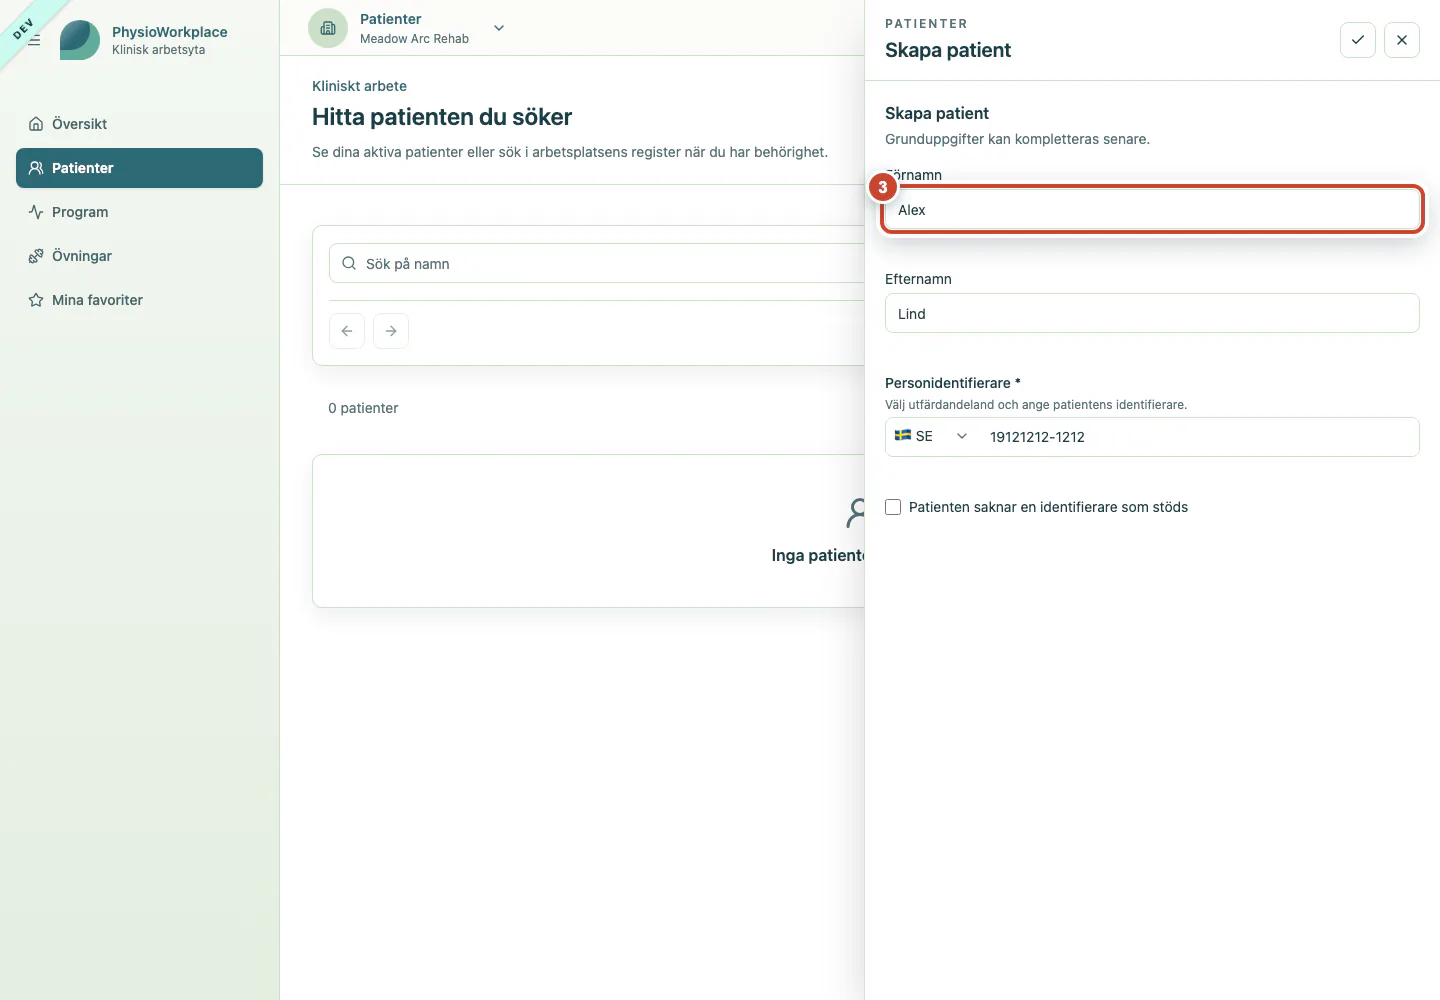The width and height of the screenshot is (1440, 1000).
Task: Click the red step 3 marker badge
Action: pos(882,187)
